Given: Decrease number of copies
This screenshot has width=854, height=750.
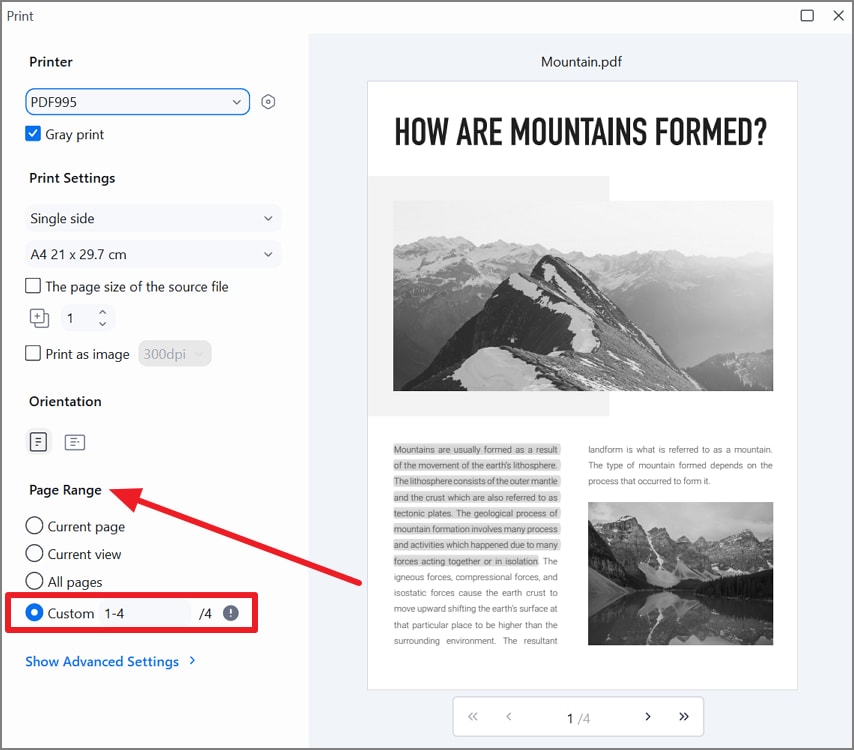Looking at the screenshot, I should pos(102,324).
